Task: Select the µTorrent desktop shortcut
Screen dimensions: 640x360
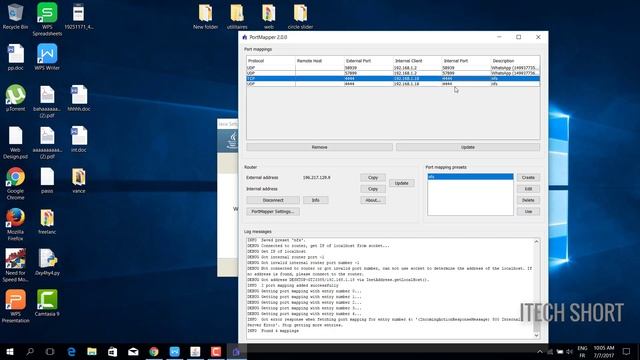Action: (x=16, y=98)
